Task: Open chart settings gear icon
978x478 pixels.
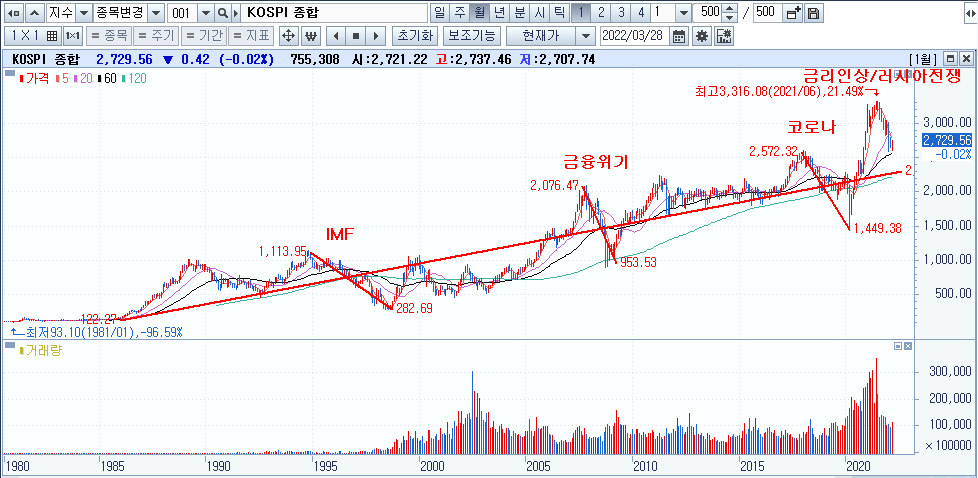Action: point(702,36)
